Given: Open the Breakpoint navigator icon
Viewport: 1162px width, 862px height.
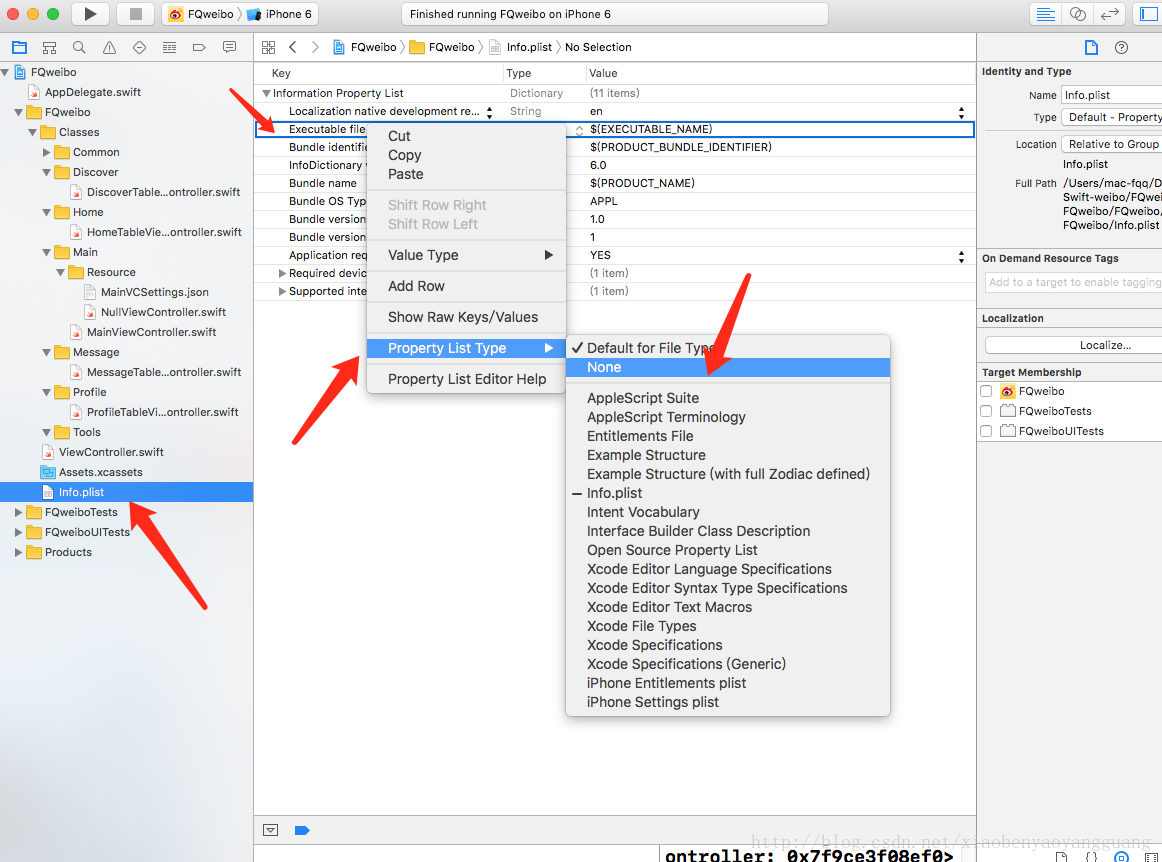Looking at the screenshot, I should tap(199, 47).
